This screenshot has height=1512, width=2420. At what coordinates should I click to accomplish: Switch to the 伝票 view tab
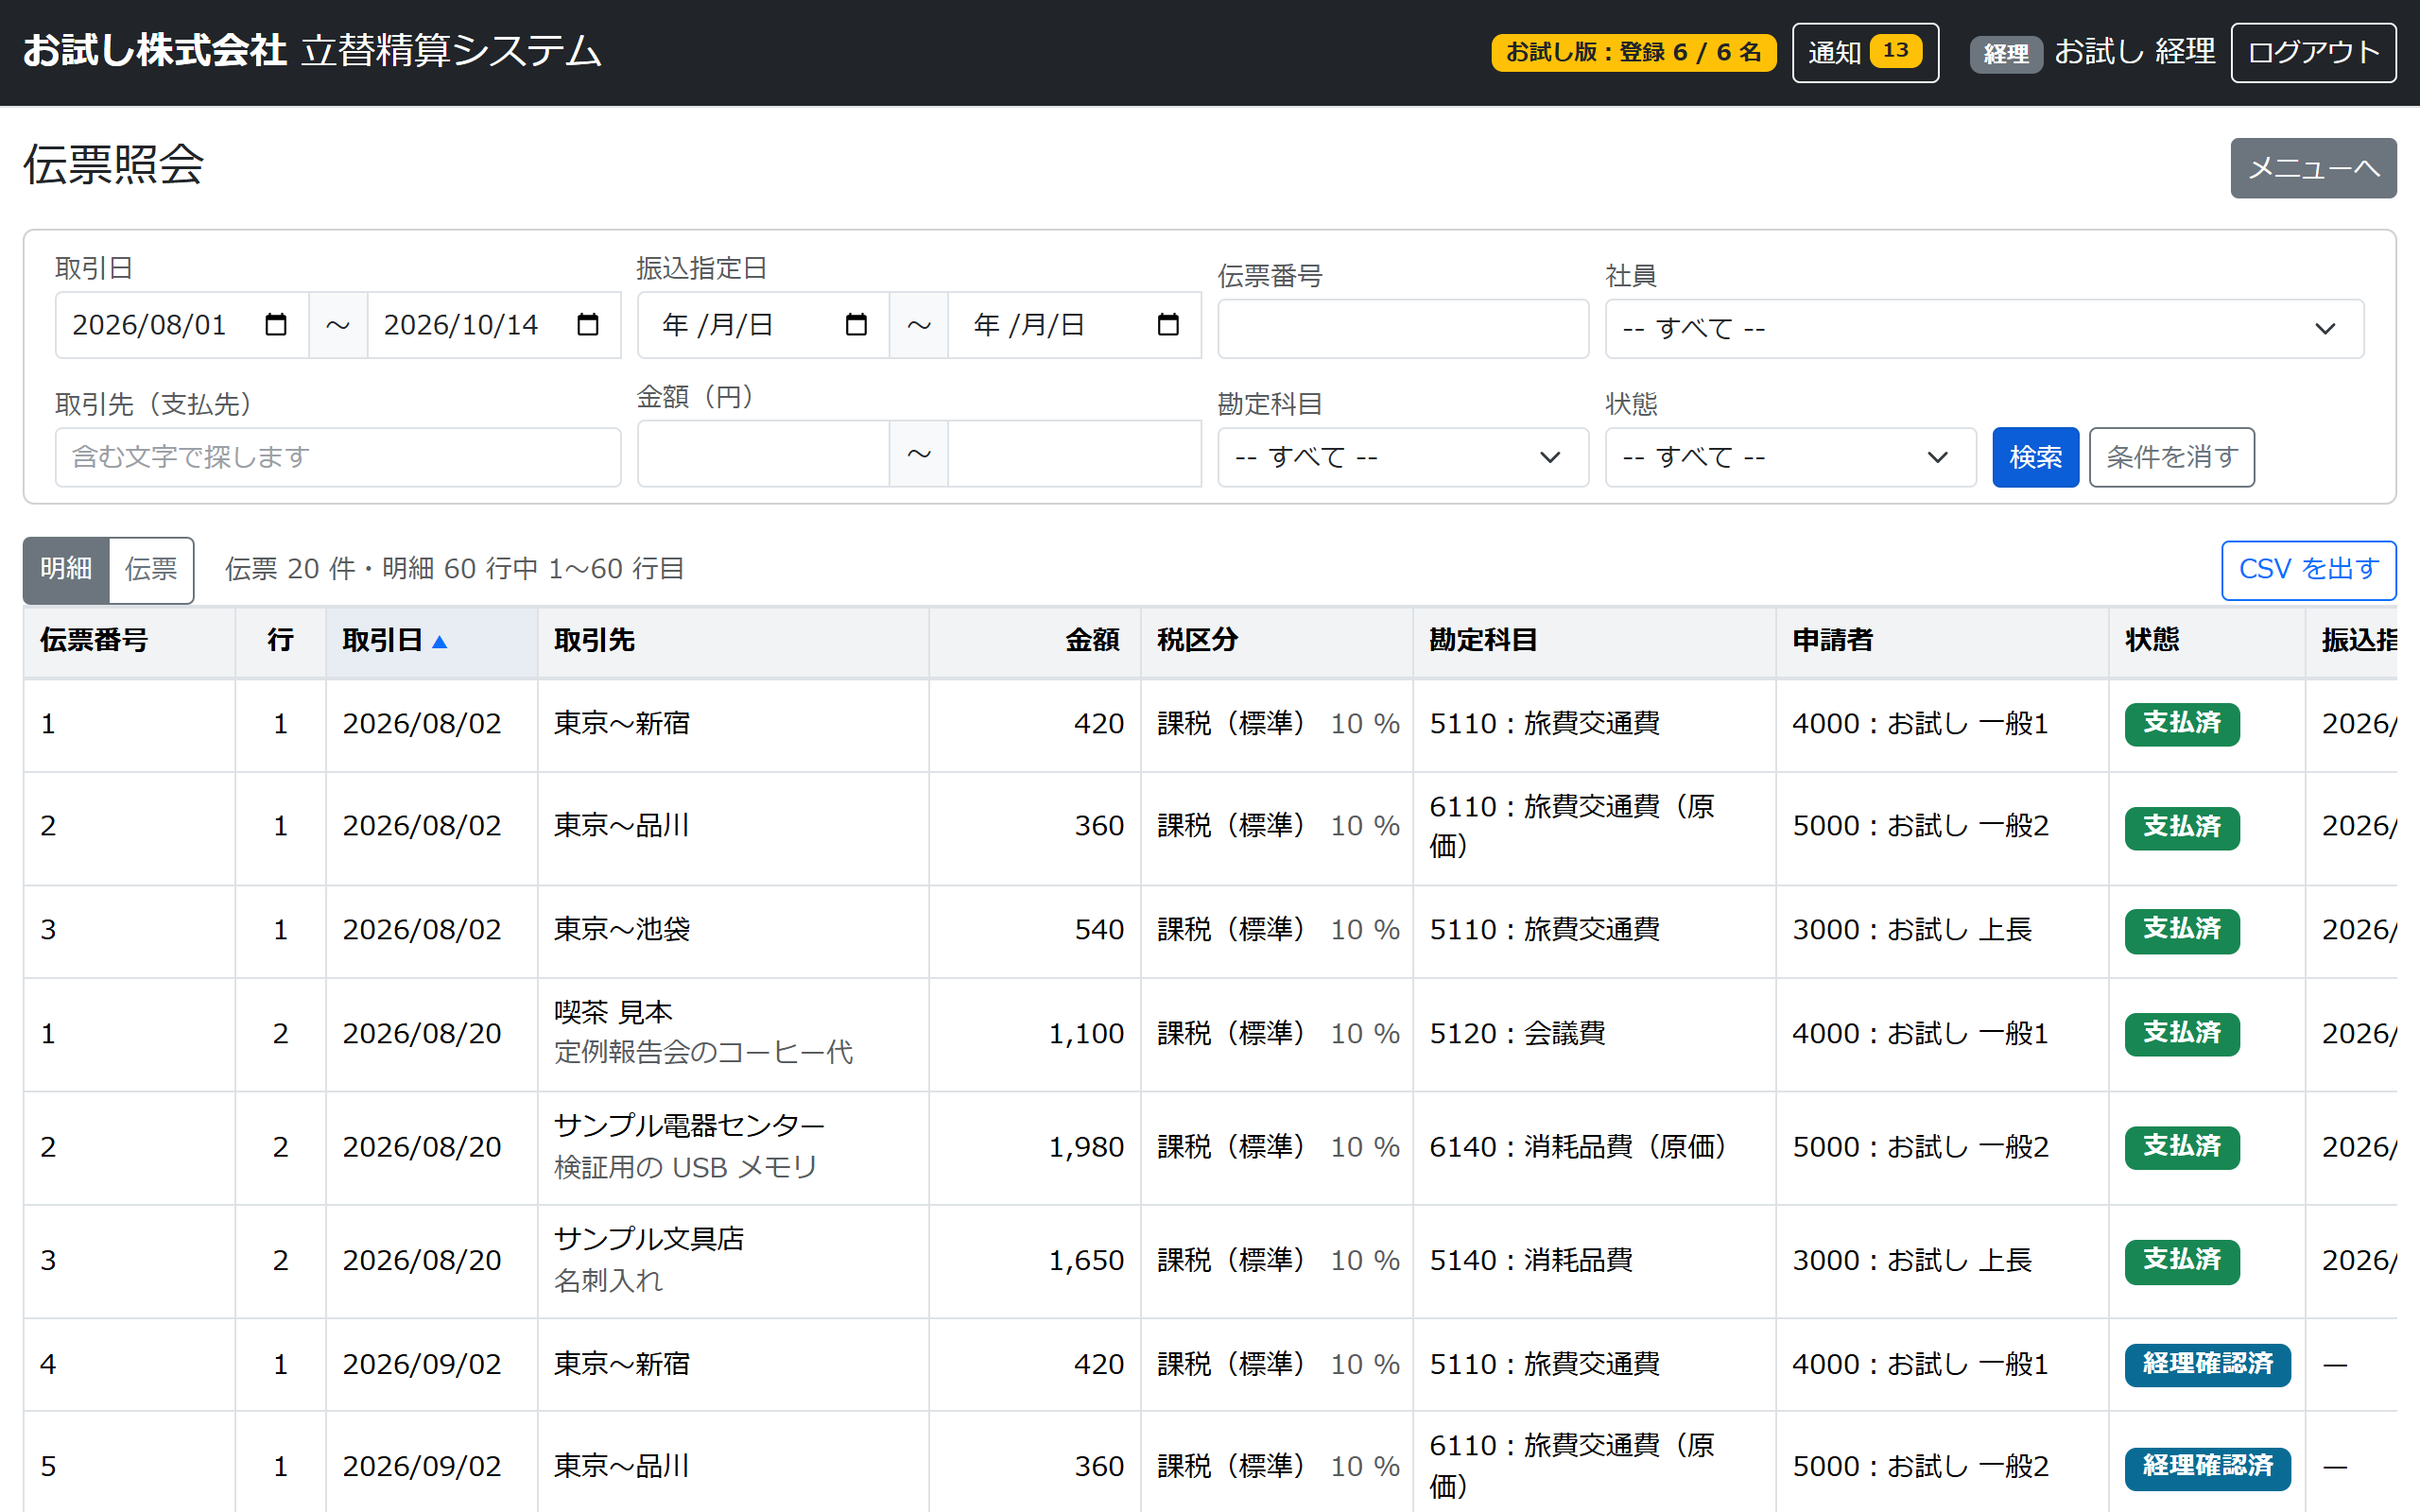point(151,570)
